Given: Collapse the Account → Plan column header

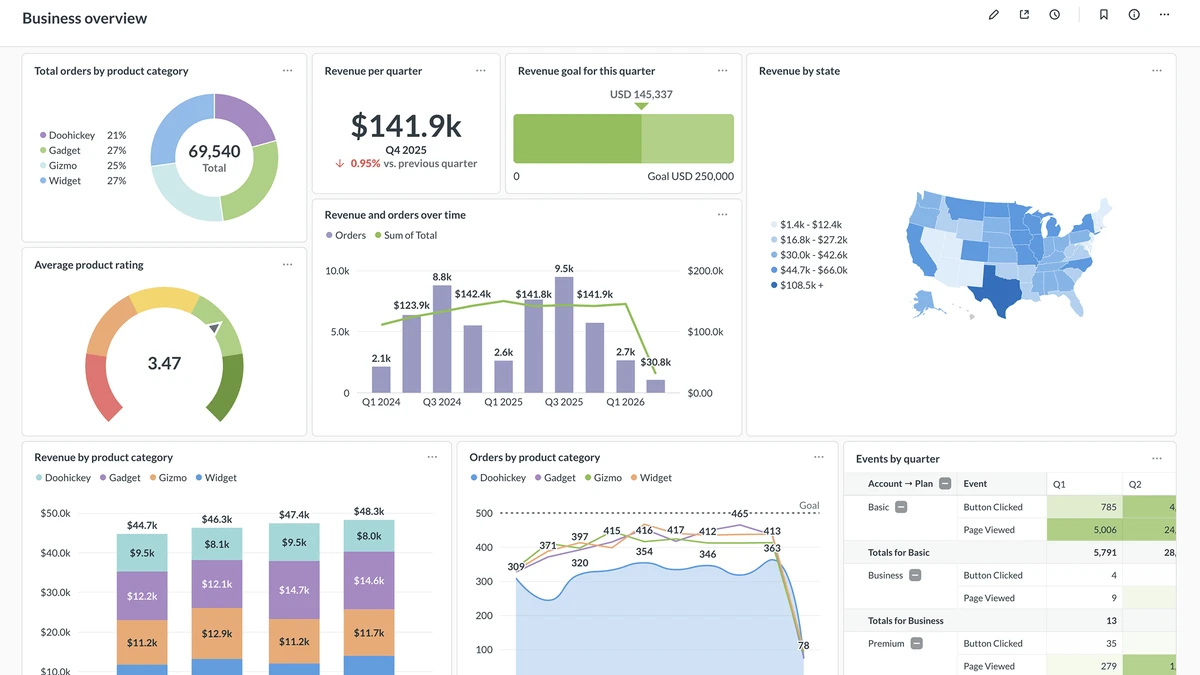Looking at the screenshot, I should 945,484.
